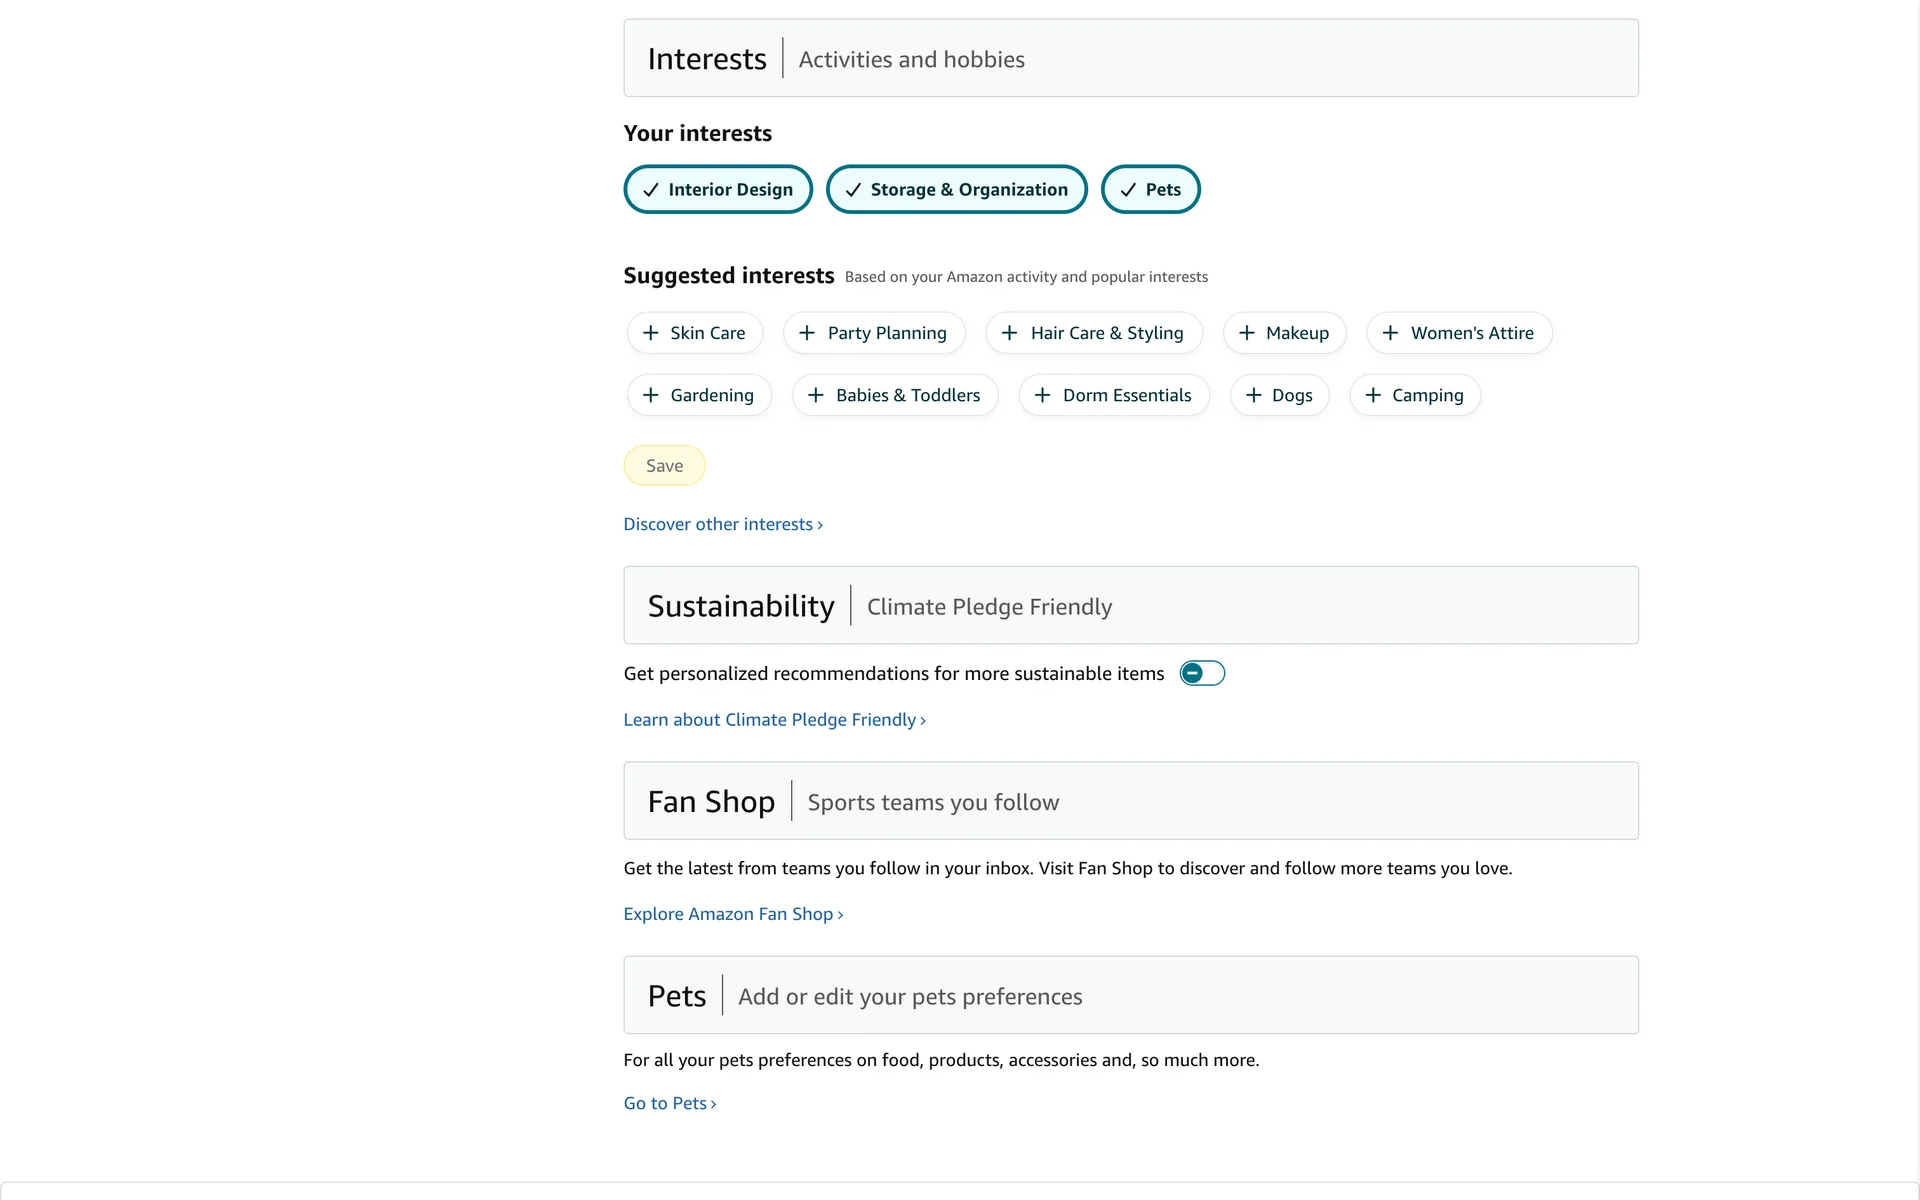Add Hair Care & Styling interest
Viewport: 1920px width, 1200px height.
click(1093, 333)
